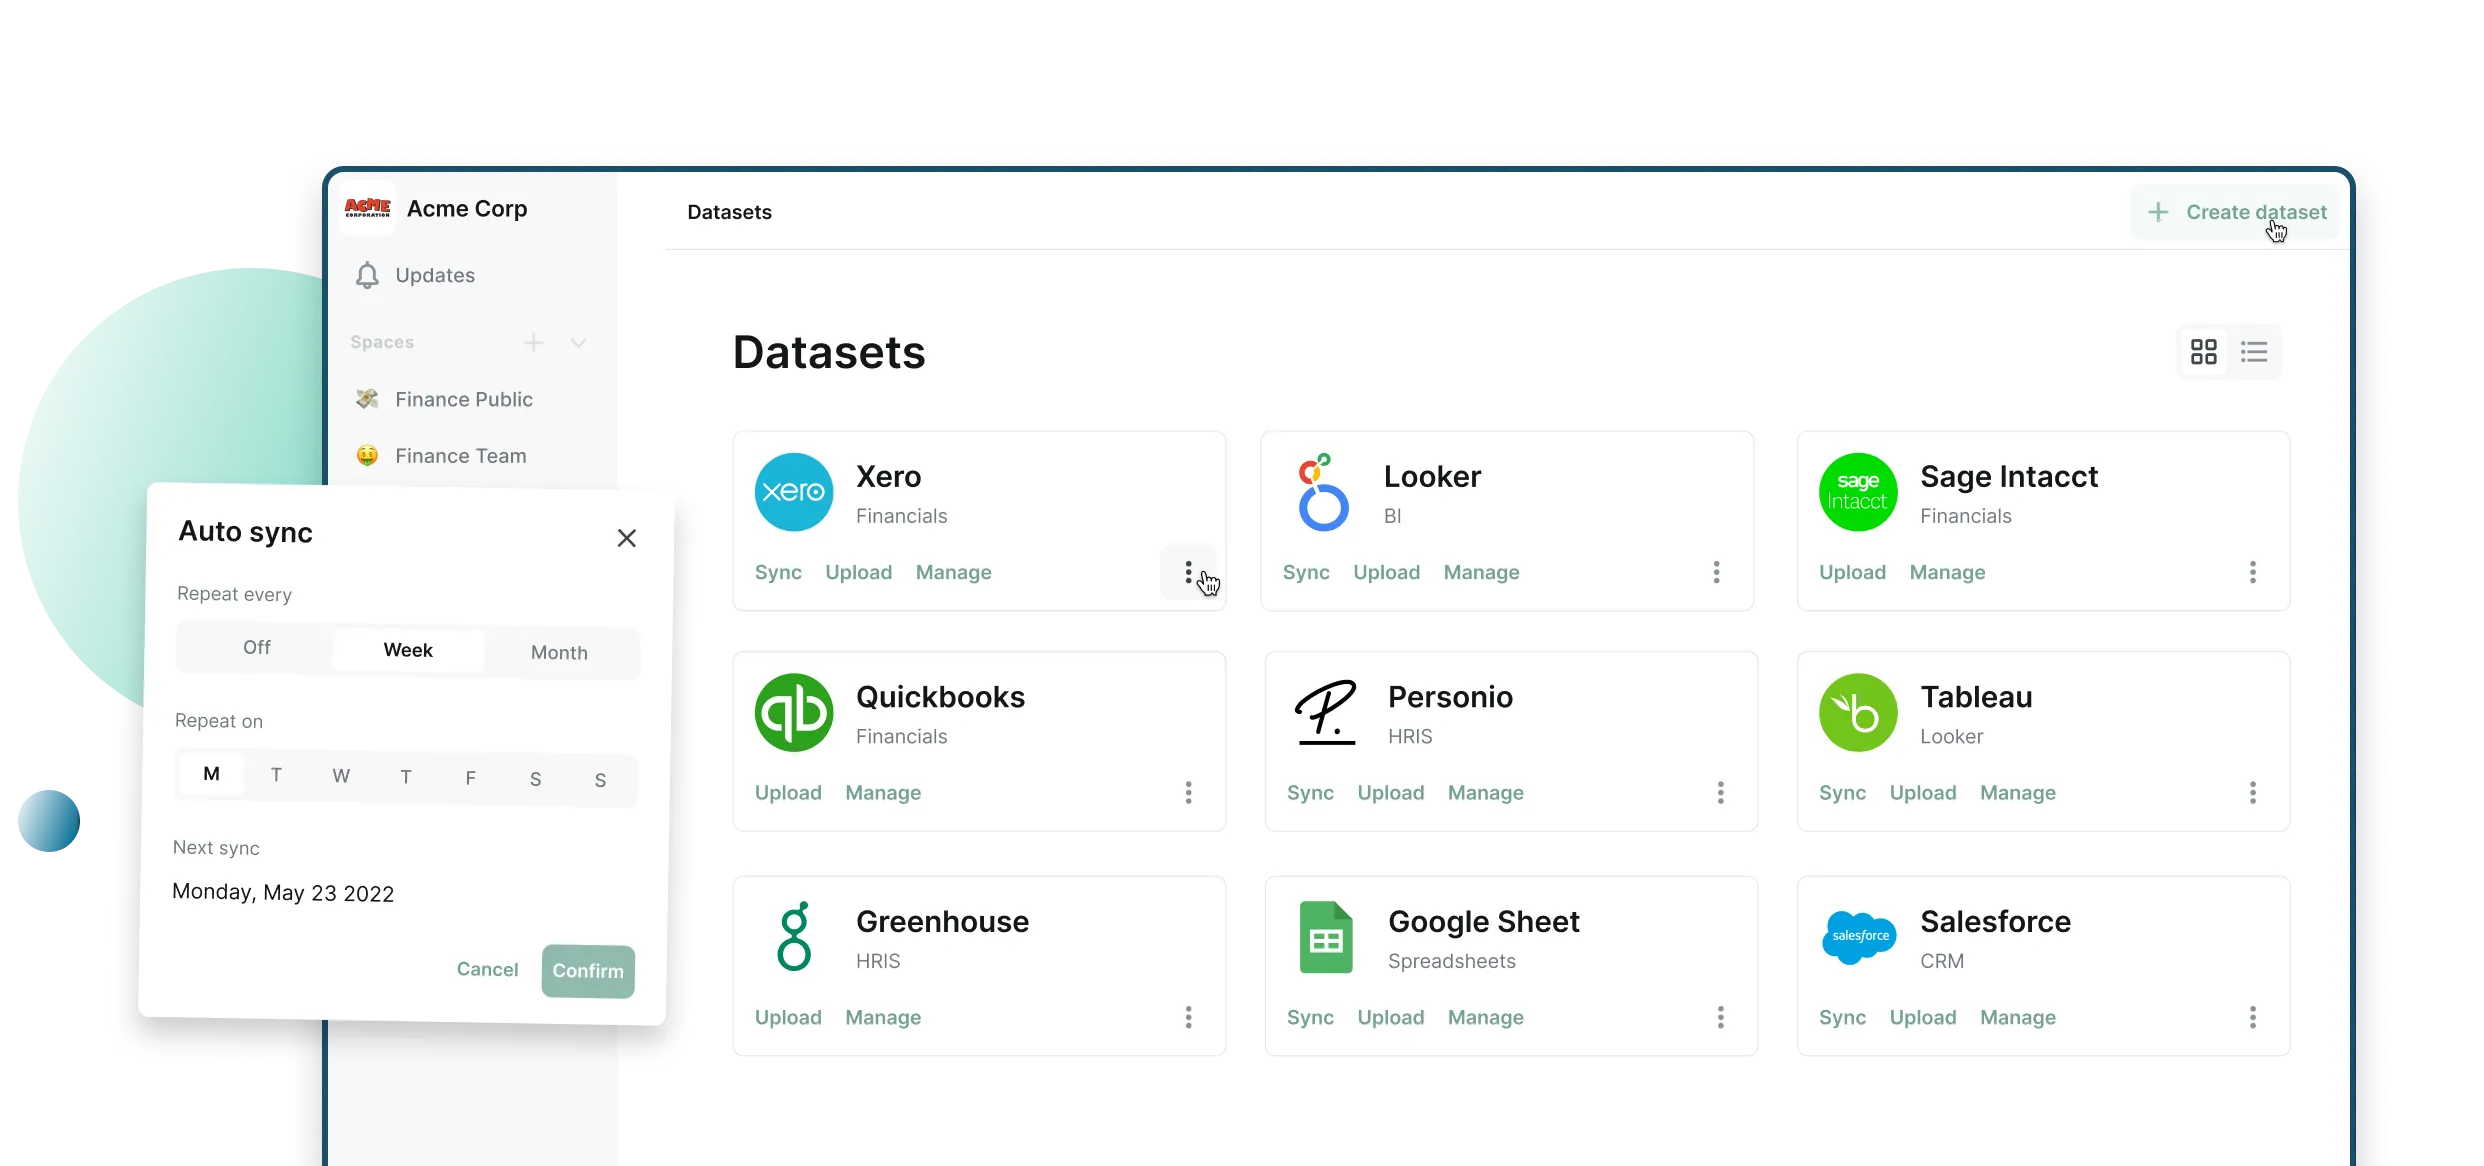Confirm the Auto sync settings
This screenshot has height=1166, width=2484.
pyautogui.click(x=588, y=971)
